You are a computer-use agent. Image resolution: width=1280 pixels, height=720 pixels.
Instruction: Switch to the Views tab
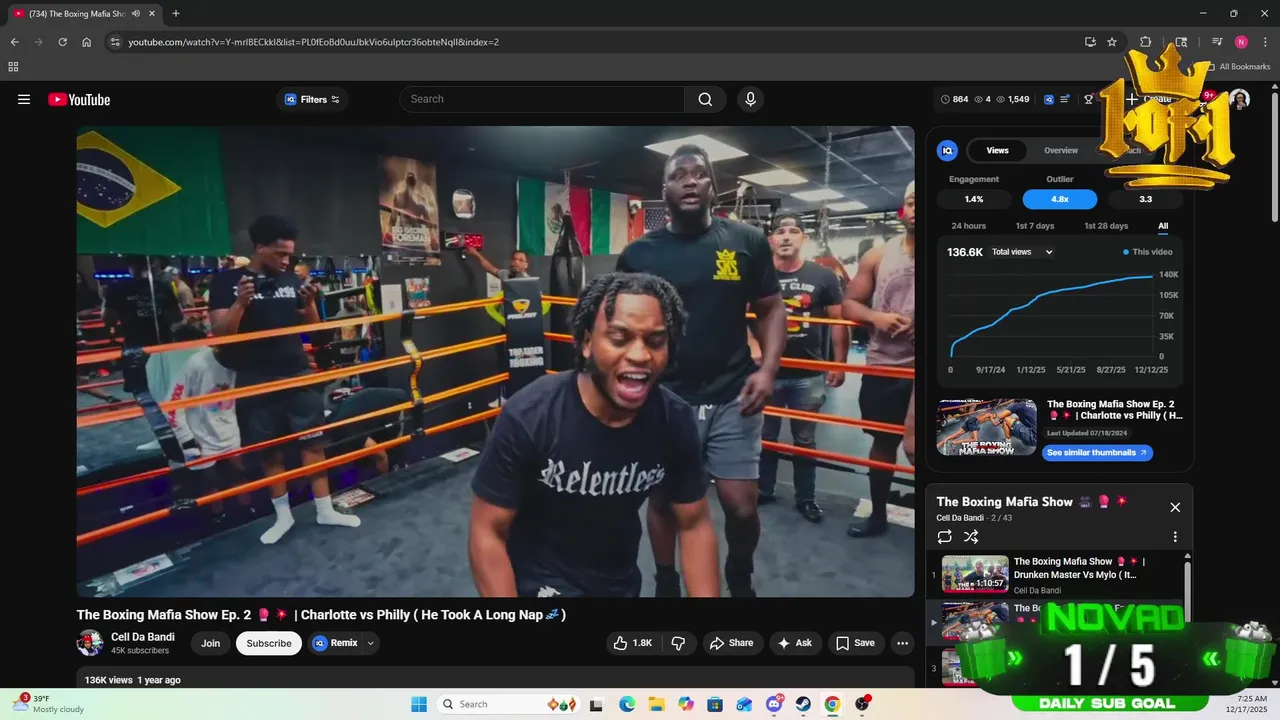click(998, 150)
